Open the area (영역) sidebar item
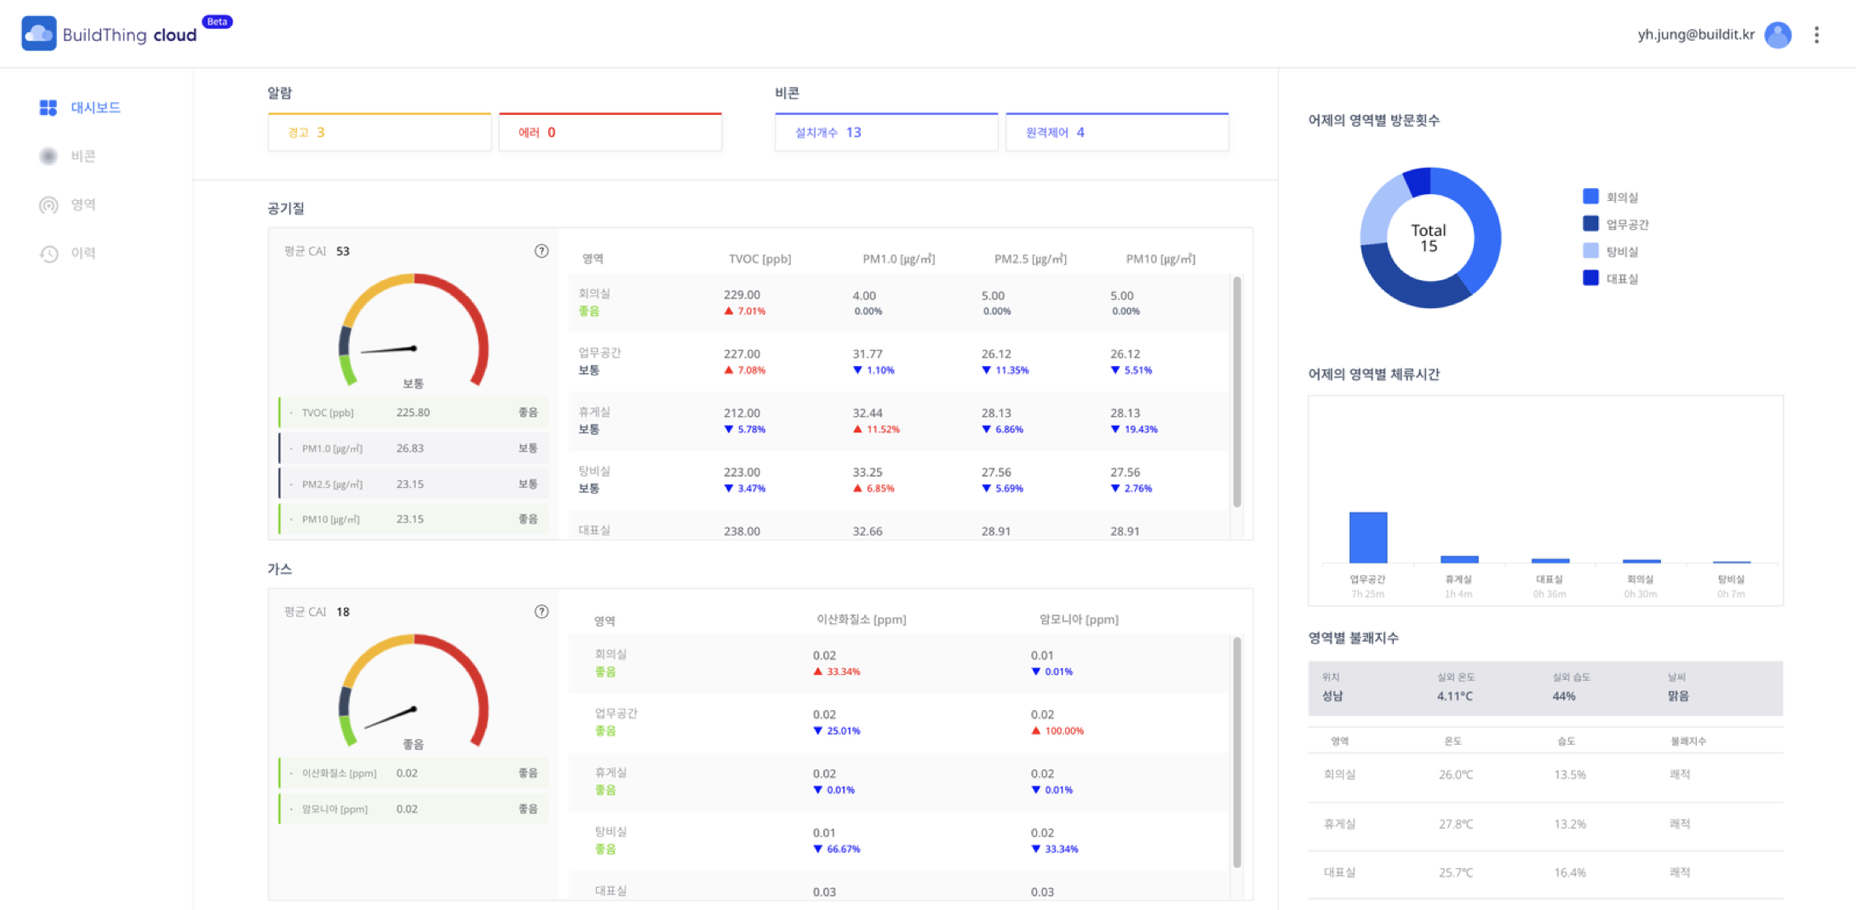Image resolution: width=1856 pixels, height=910 pixels. pyautogui.click(x=68, y=205)
